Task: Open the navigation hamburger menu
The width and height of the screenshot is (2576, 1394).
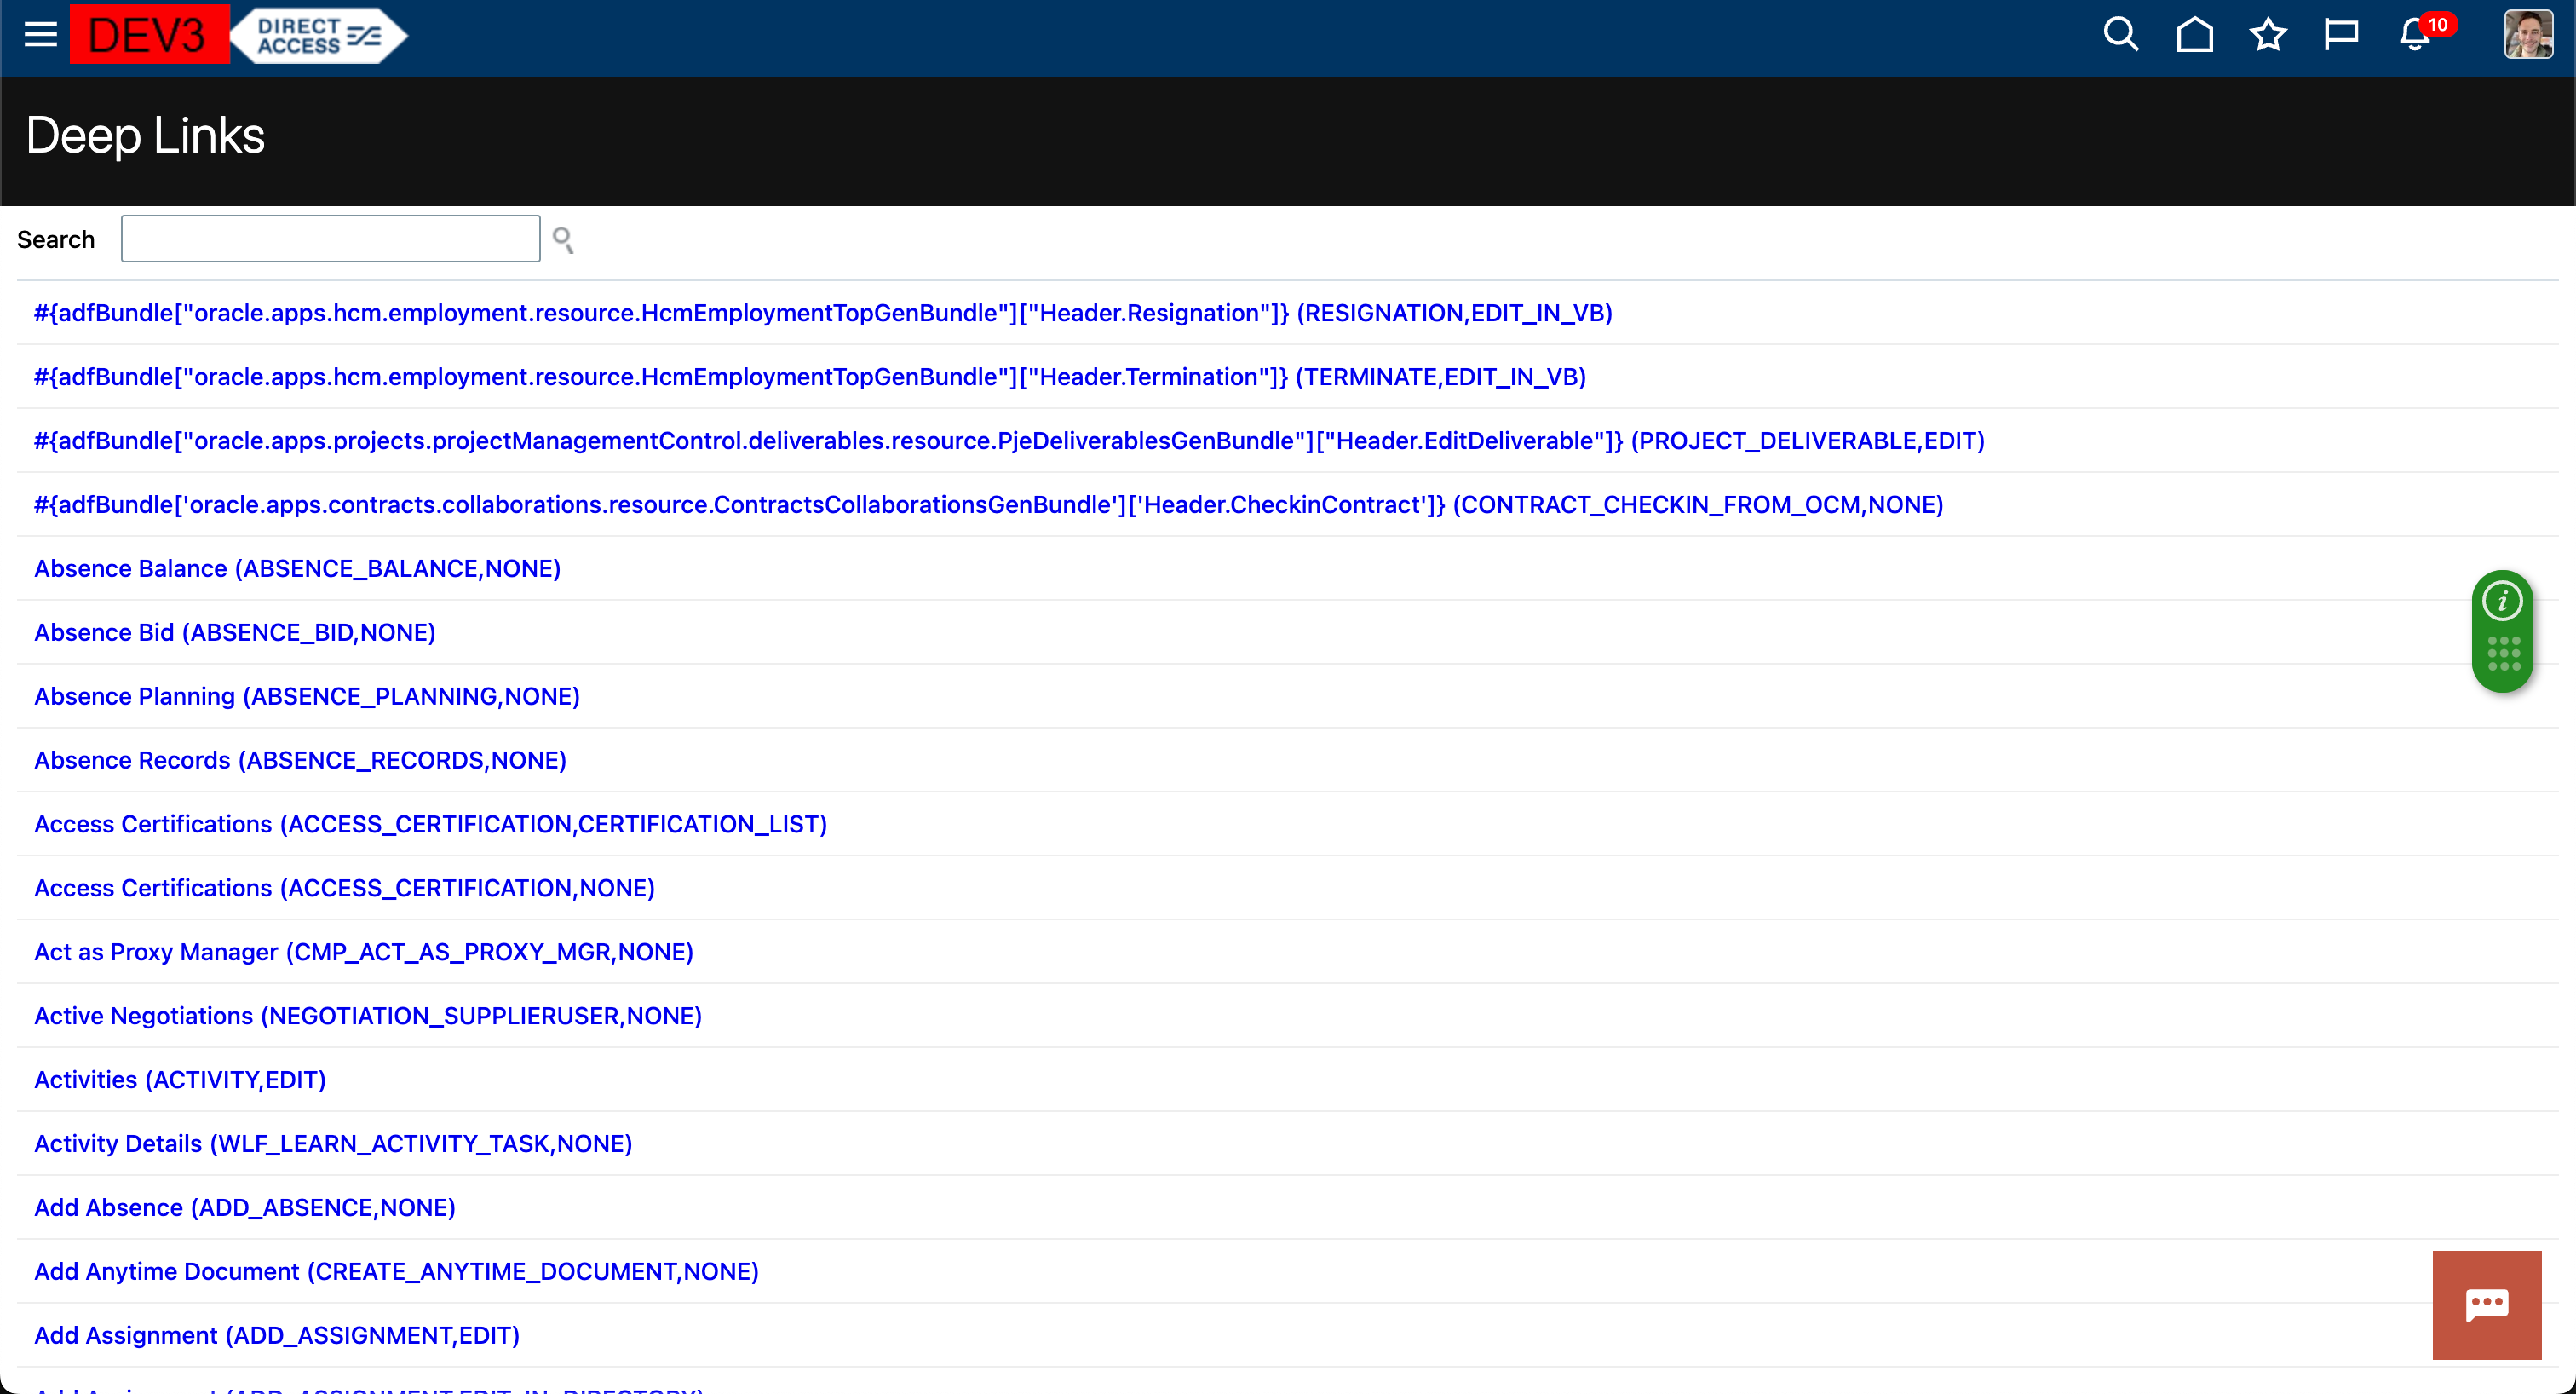Action: coord(38,34)
